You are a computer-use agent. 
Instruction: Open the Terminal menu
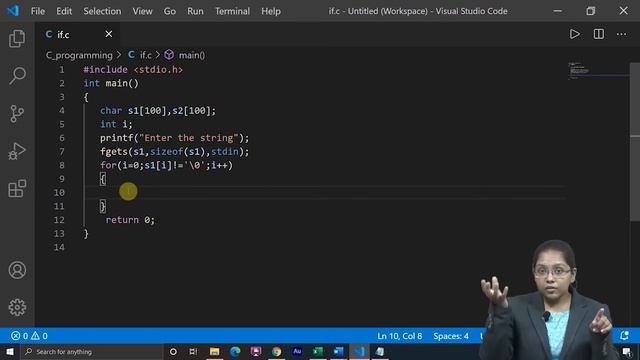click(232, 11)
